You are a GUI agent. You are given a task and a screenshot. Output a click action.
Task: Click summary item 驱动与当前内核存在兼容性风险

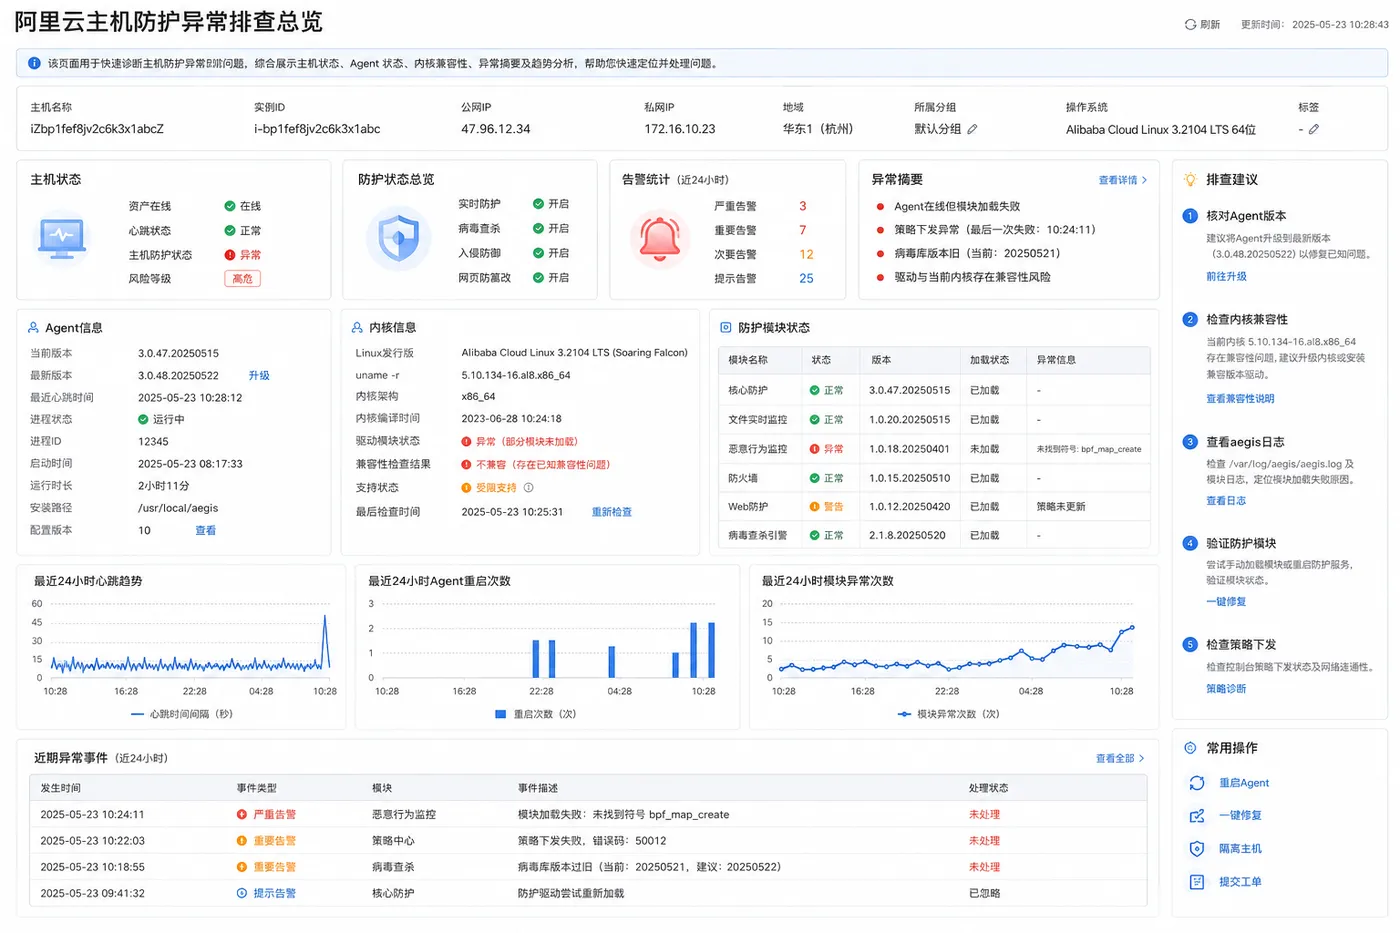click(x=972, y=277)
